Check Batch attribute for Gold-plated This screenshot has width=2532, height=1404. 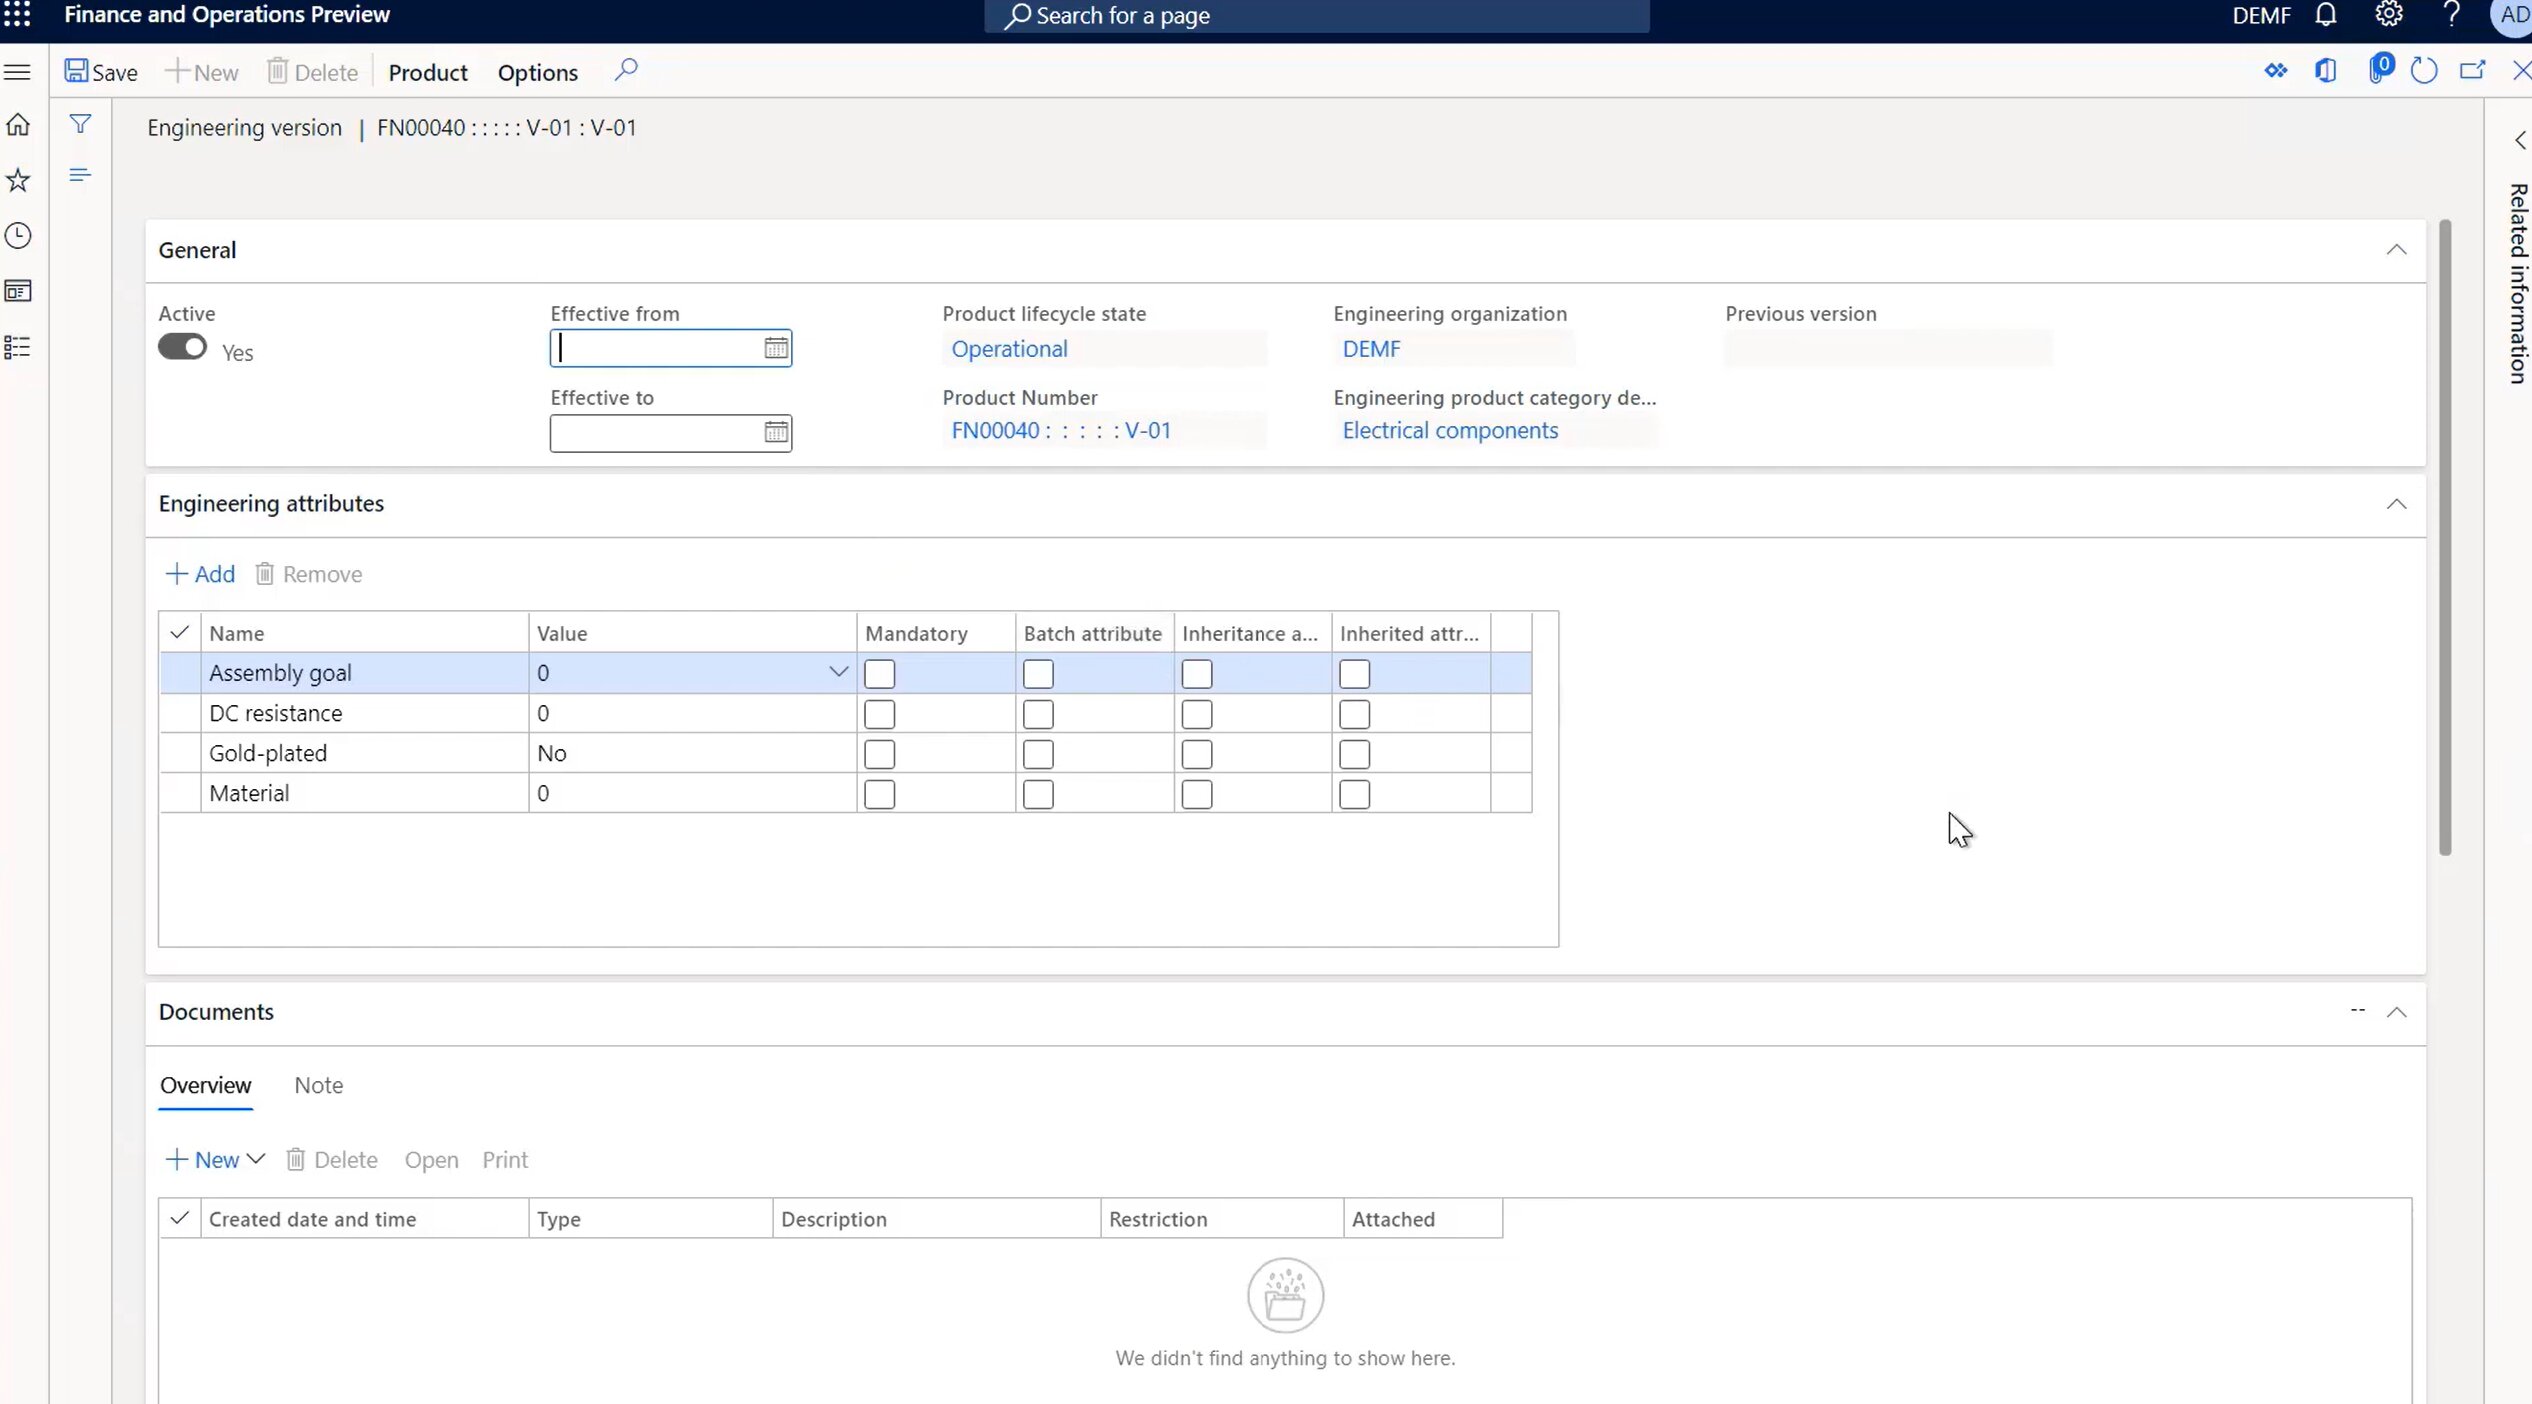(1038, 754)
